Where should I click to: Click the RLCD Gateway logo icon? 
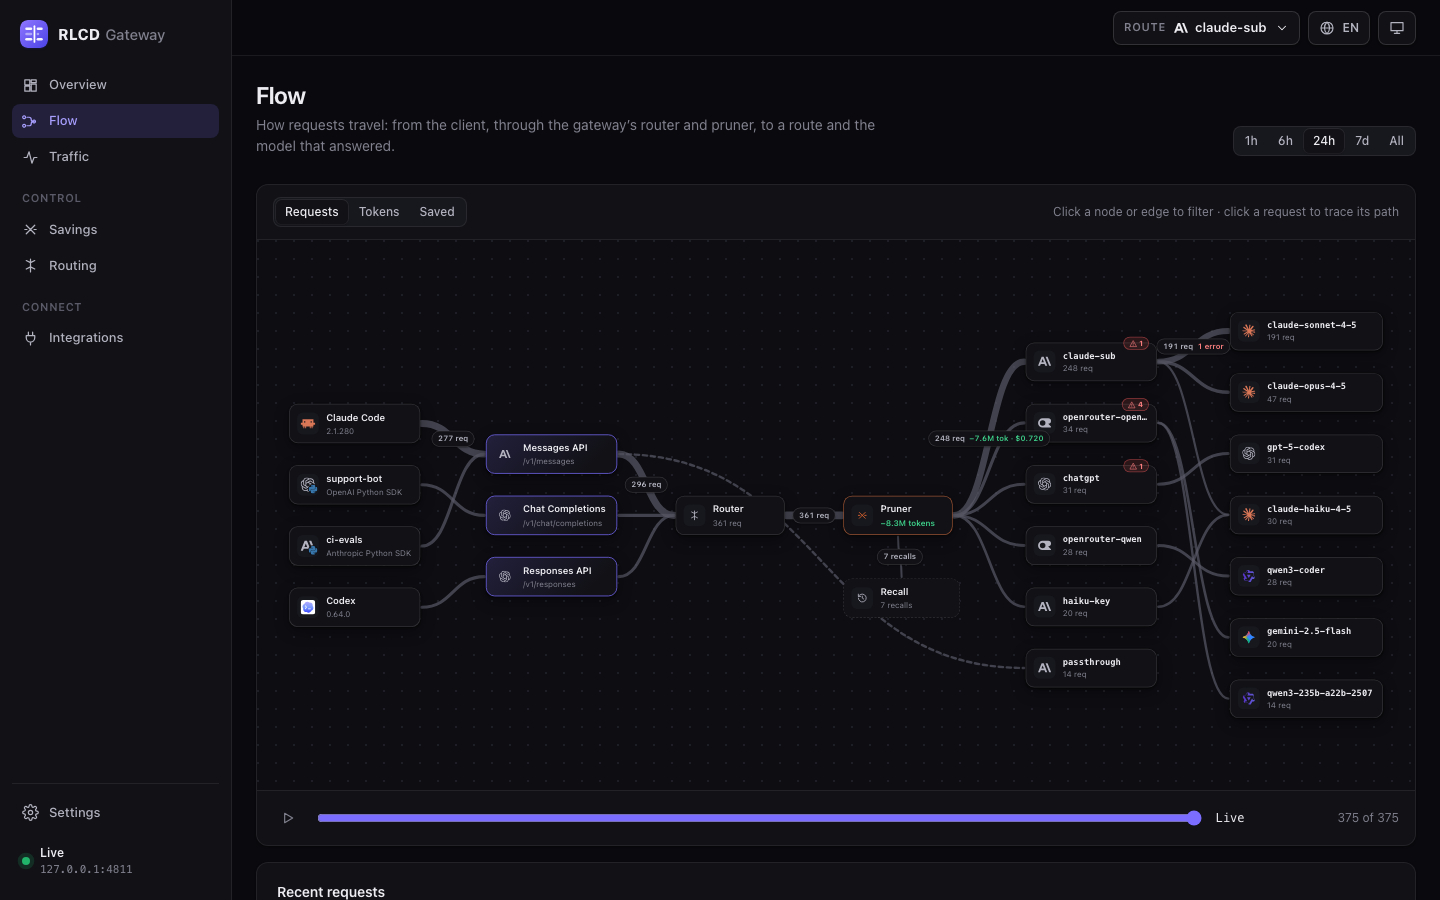34,34
